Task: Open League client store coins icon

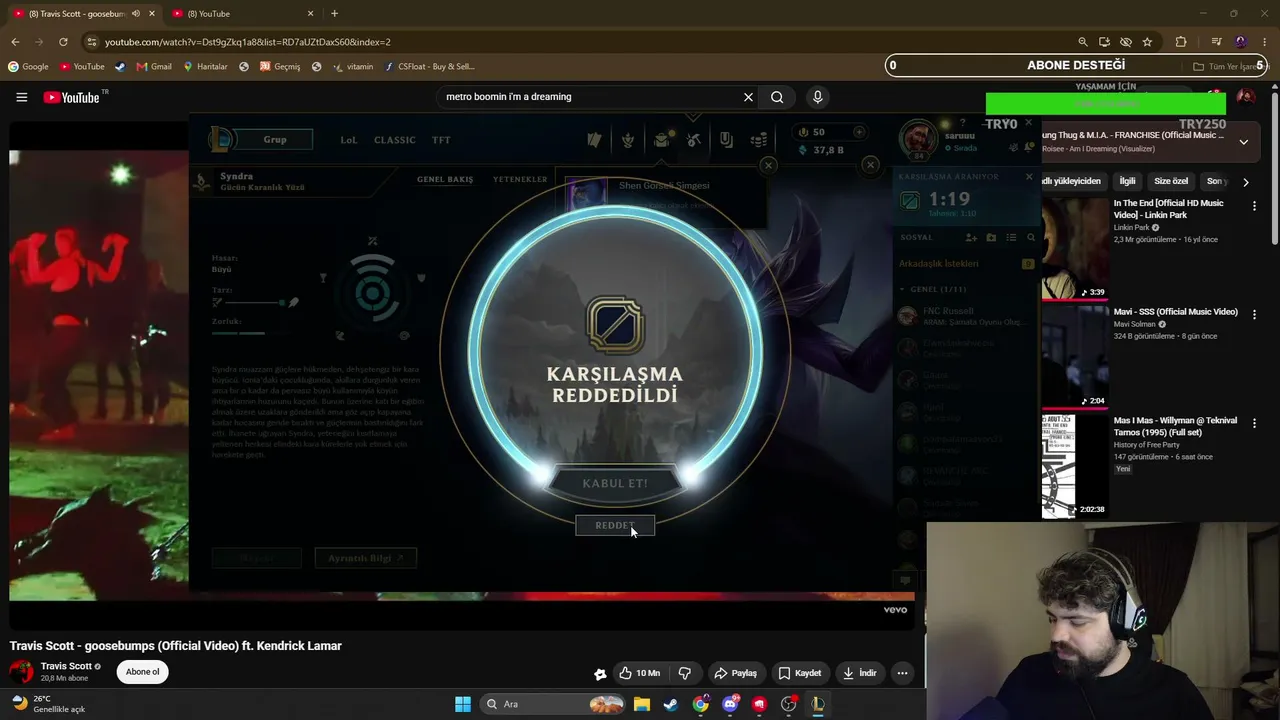Action: tap(759, 140)
